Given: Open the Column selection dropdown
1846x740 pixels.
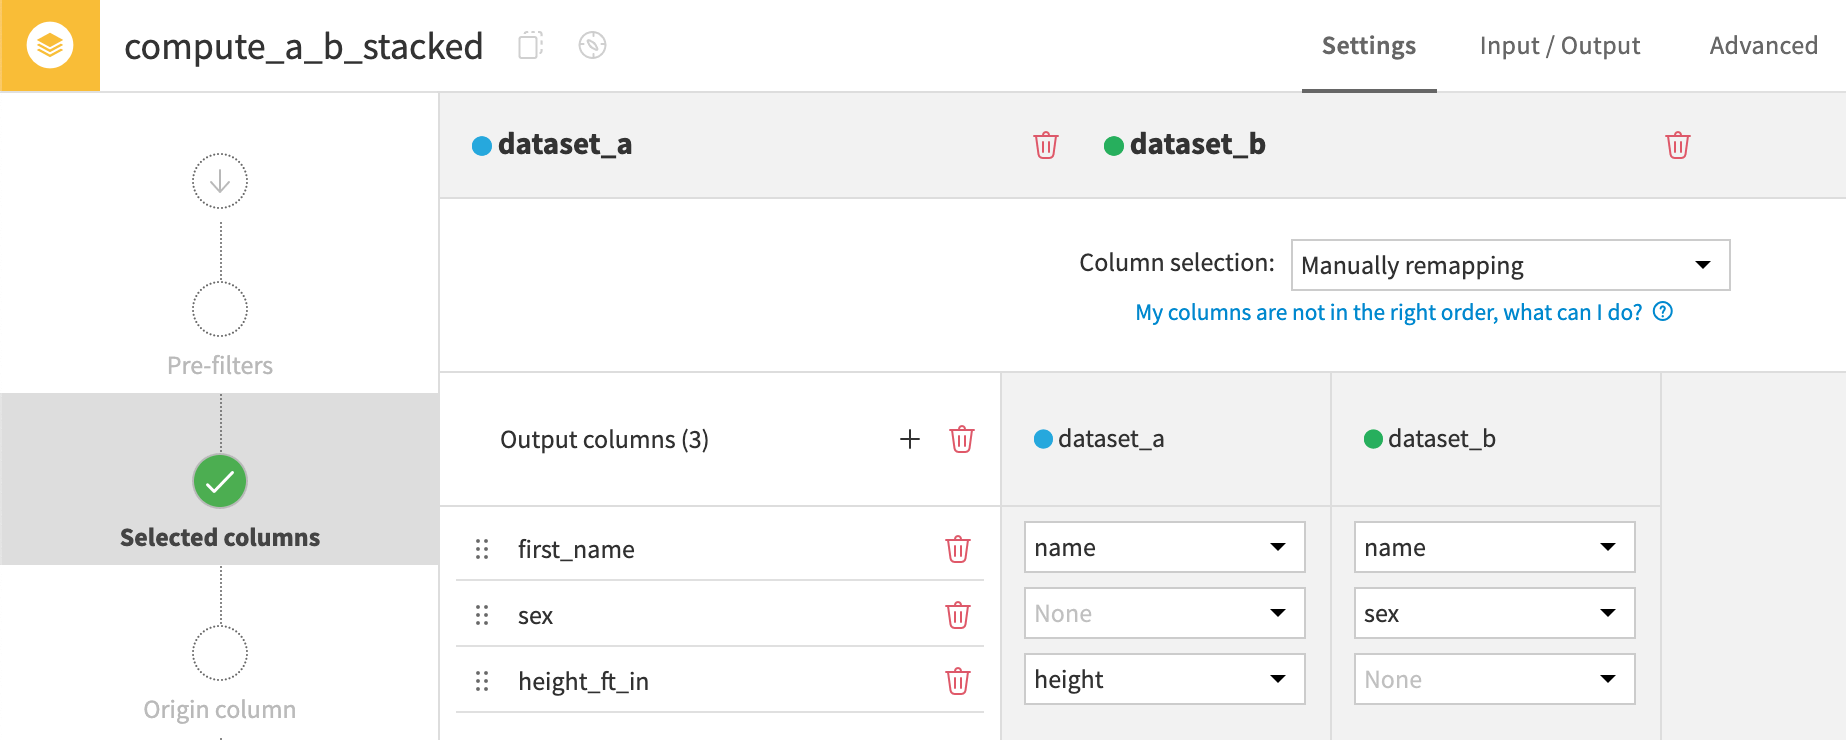Looking at the screenshot, I should point(1511,265).
